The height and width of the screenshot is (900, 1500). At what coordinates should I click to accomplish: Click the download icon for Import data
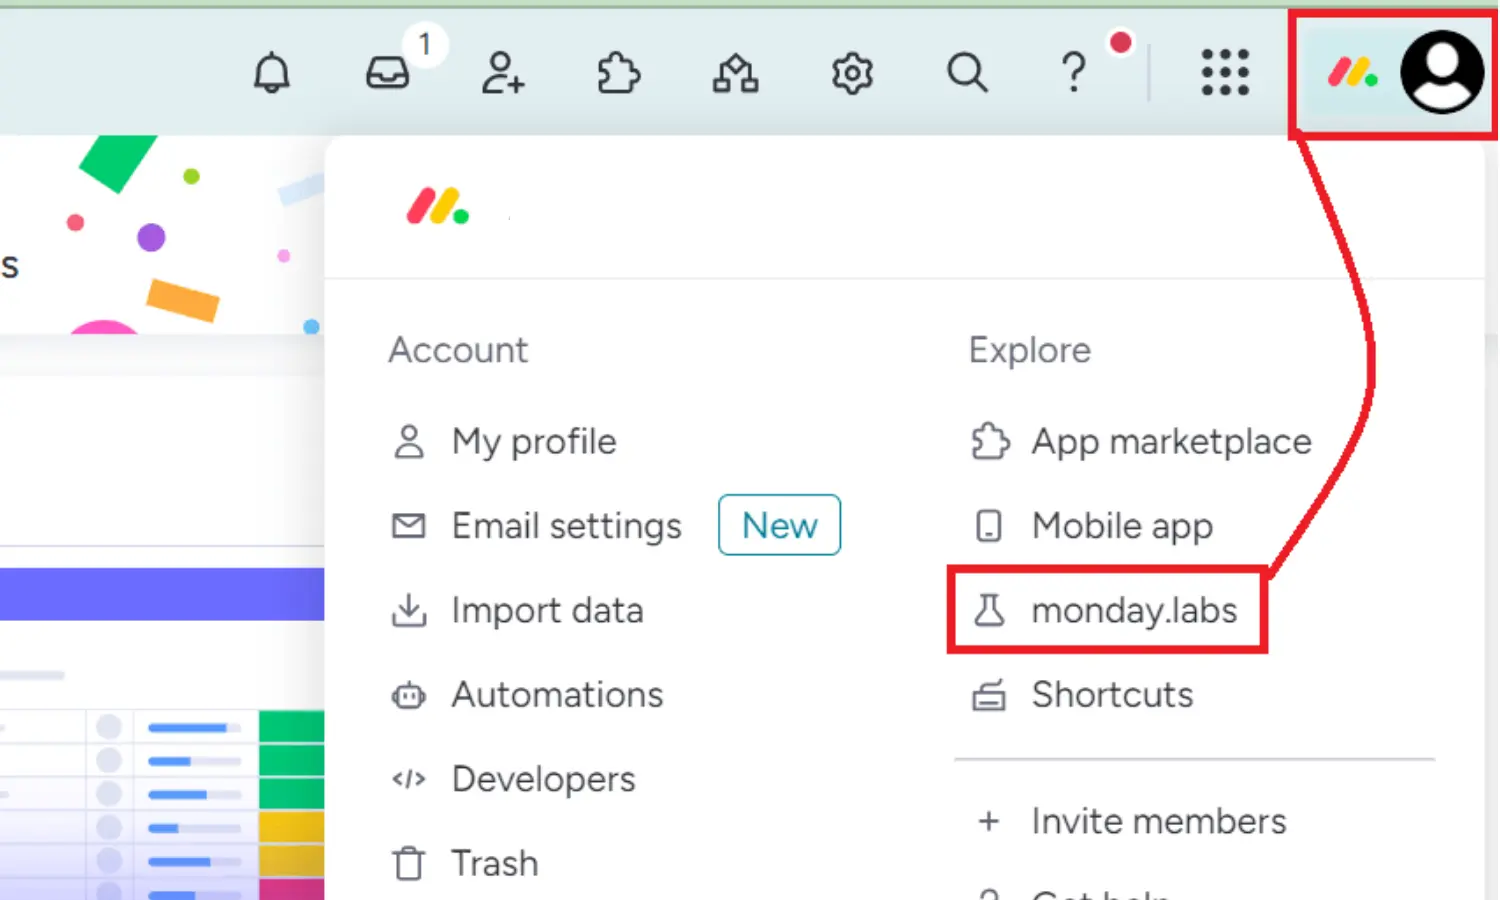[408, 609]
